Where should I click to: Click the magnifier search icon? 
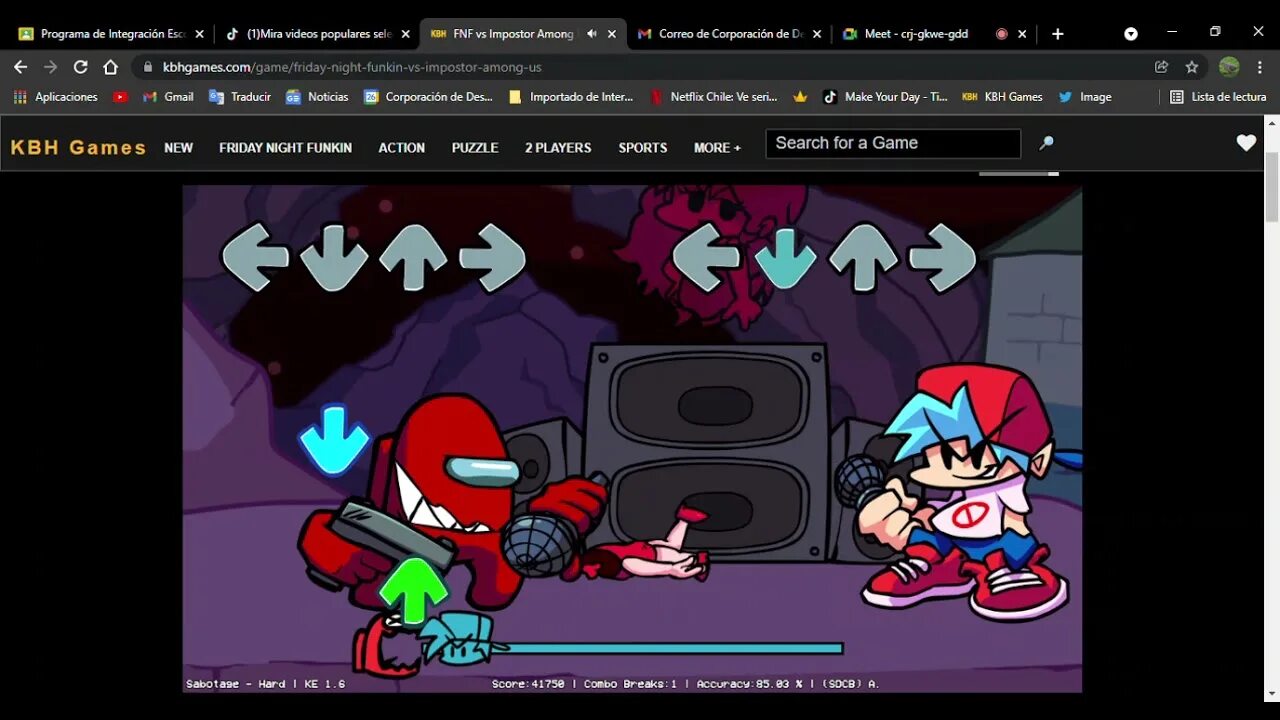tap(1046, 143)
